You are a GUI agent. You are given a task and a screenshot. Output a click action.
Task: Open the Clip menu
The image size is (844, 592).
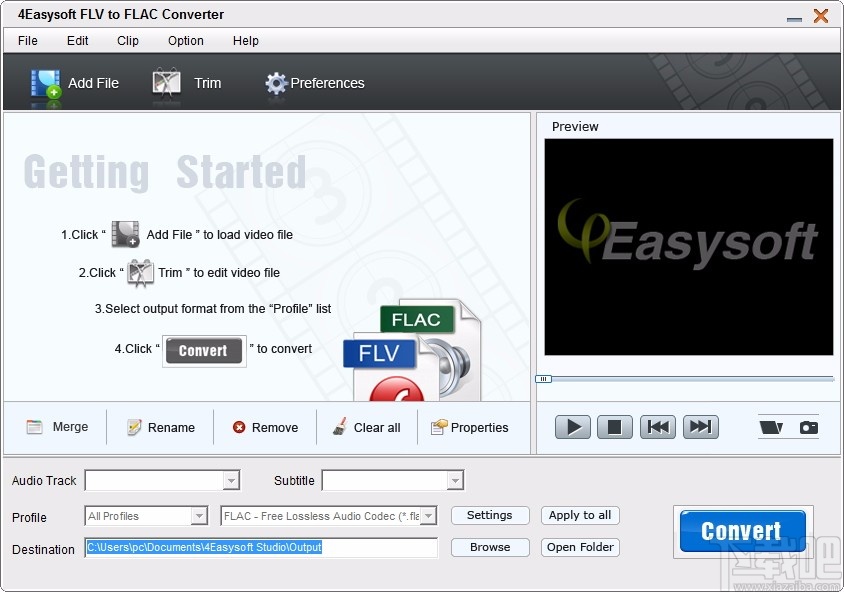coord(127,41)
